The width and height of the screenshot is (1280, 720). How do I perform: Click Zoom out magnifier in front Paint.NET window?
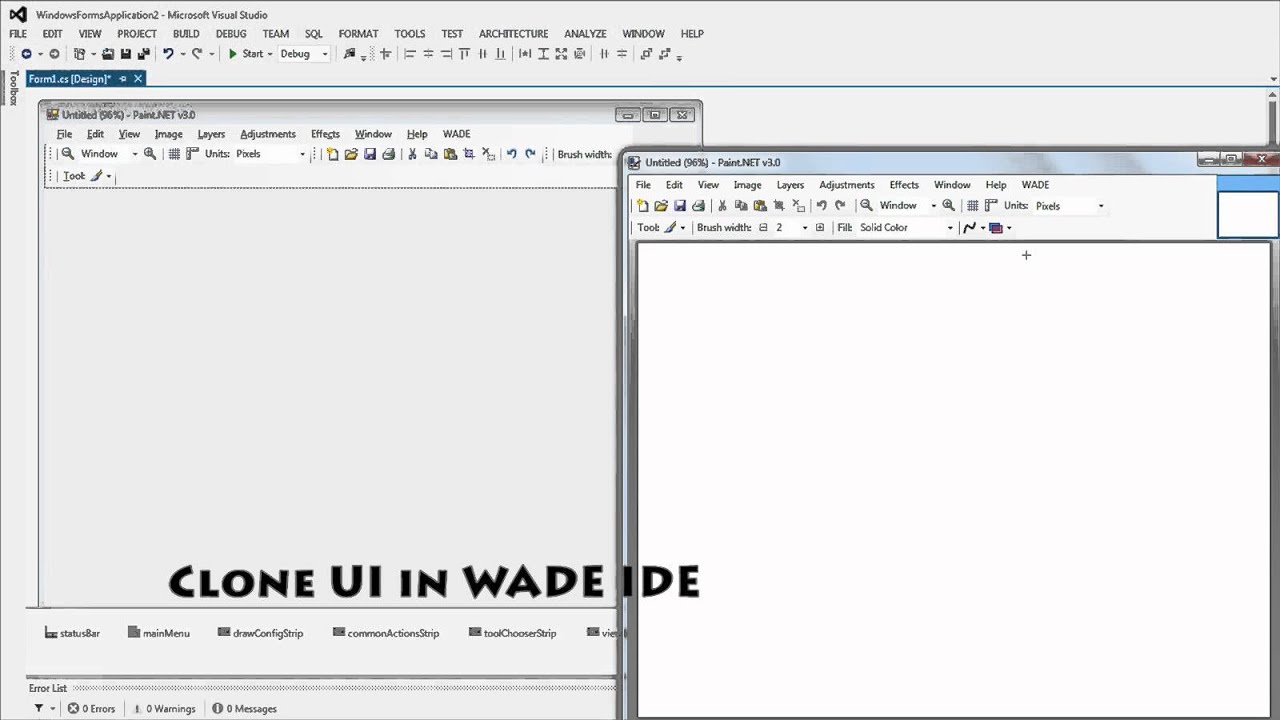(x=867, y=206)
